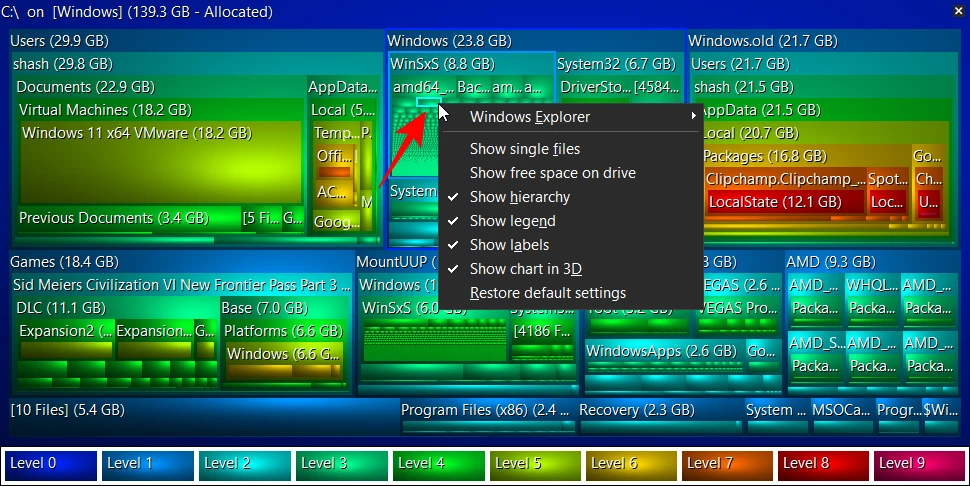Viewport: 970px width, 486px height.
Task: Click the Show single files option
Action: pos(524,149)
